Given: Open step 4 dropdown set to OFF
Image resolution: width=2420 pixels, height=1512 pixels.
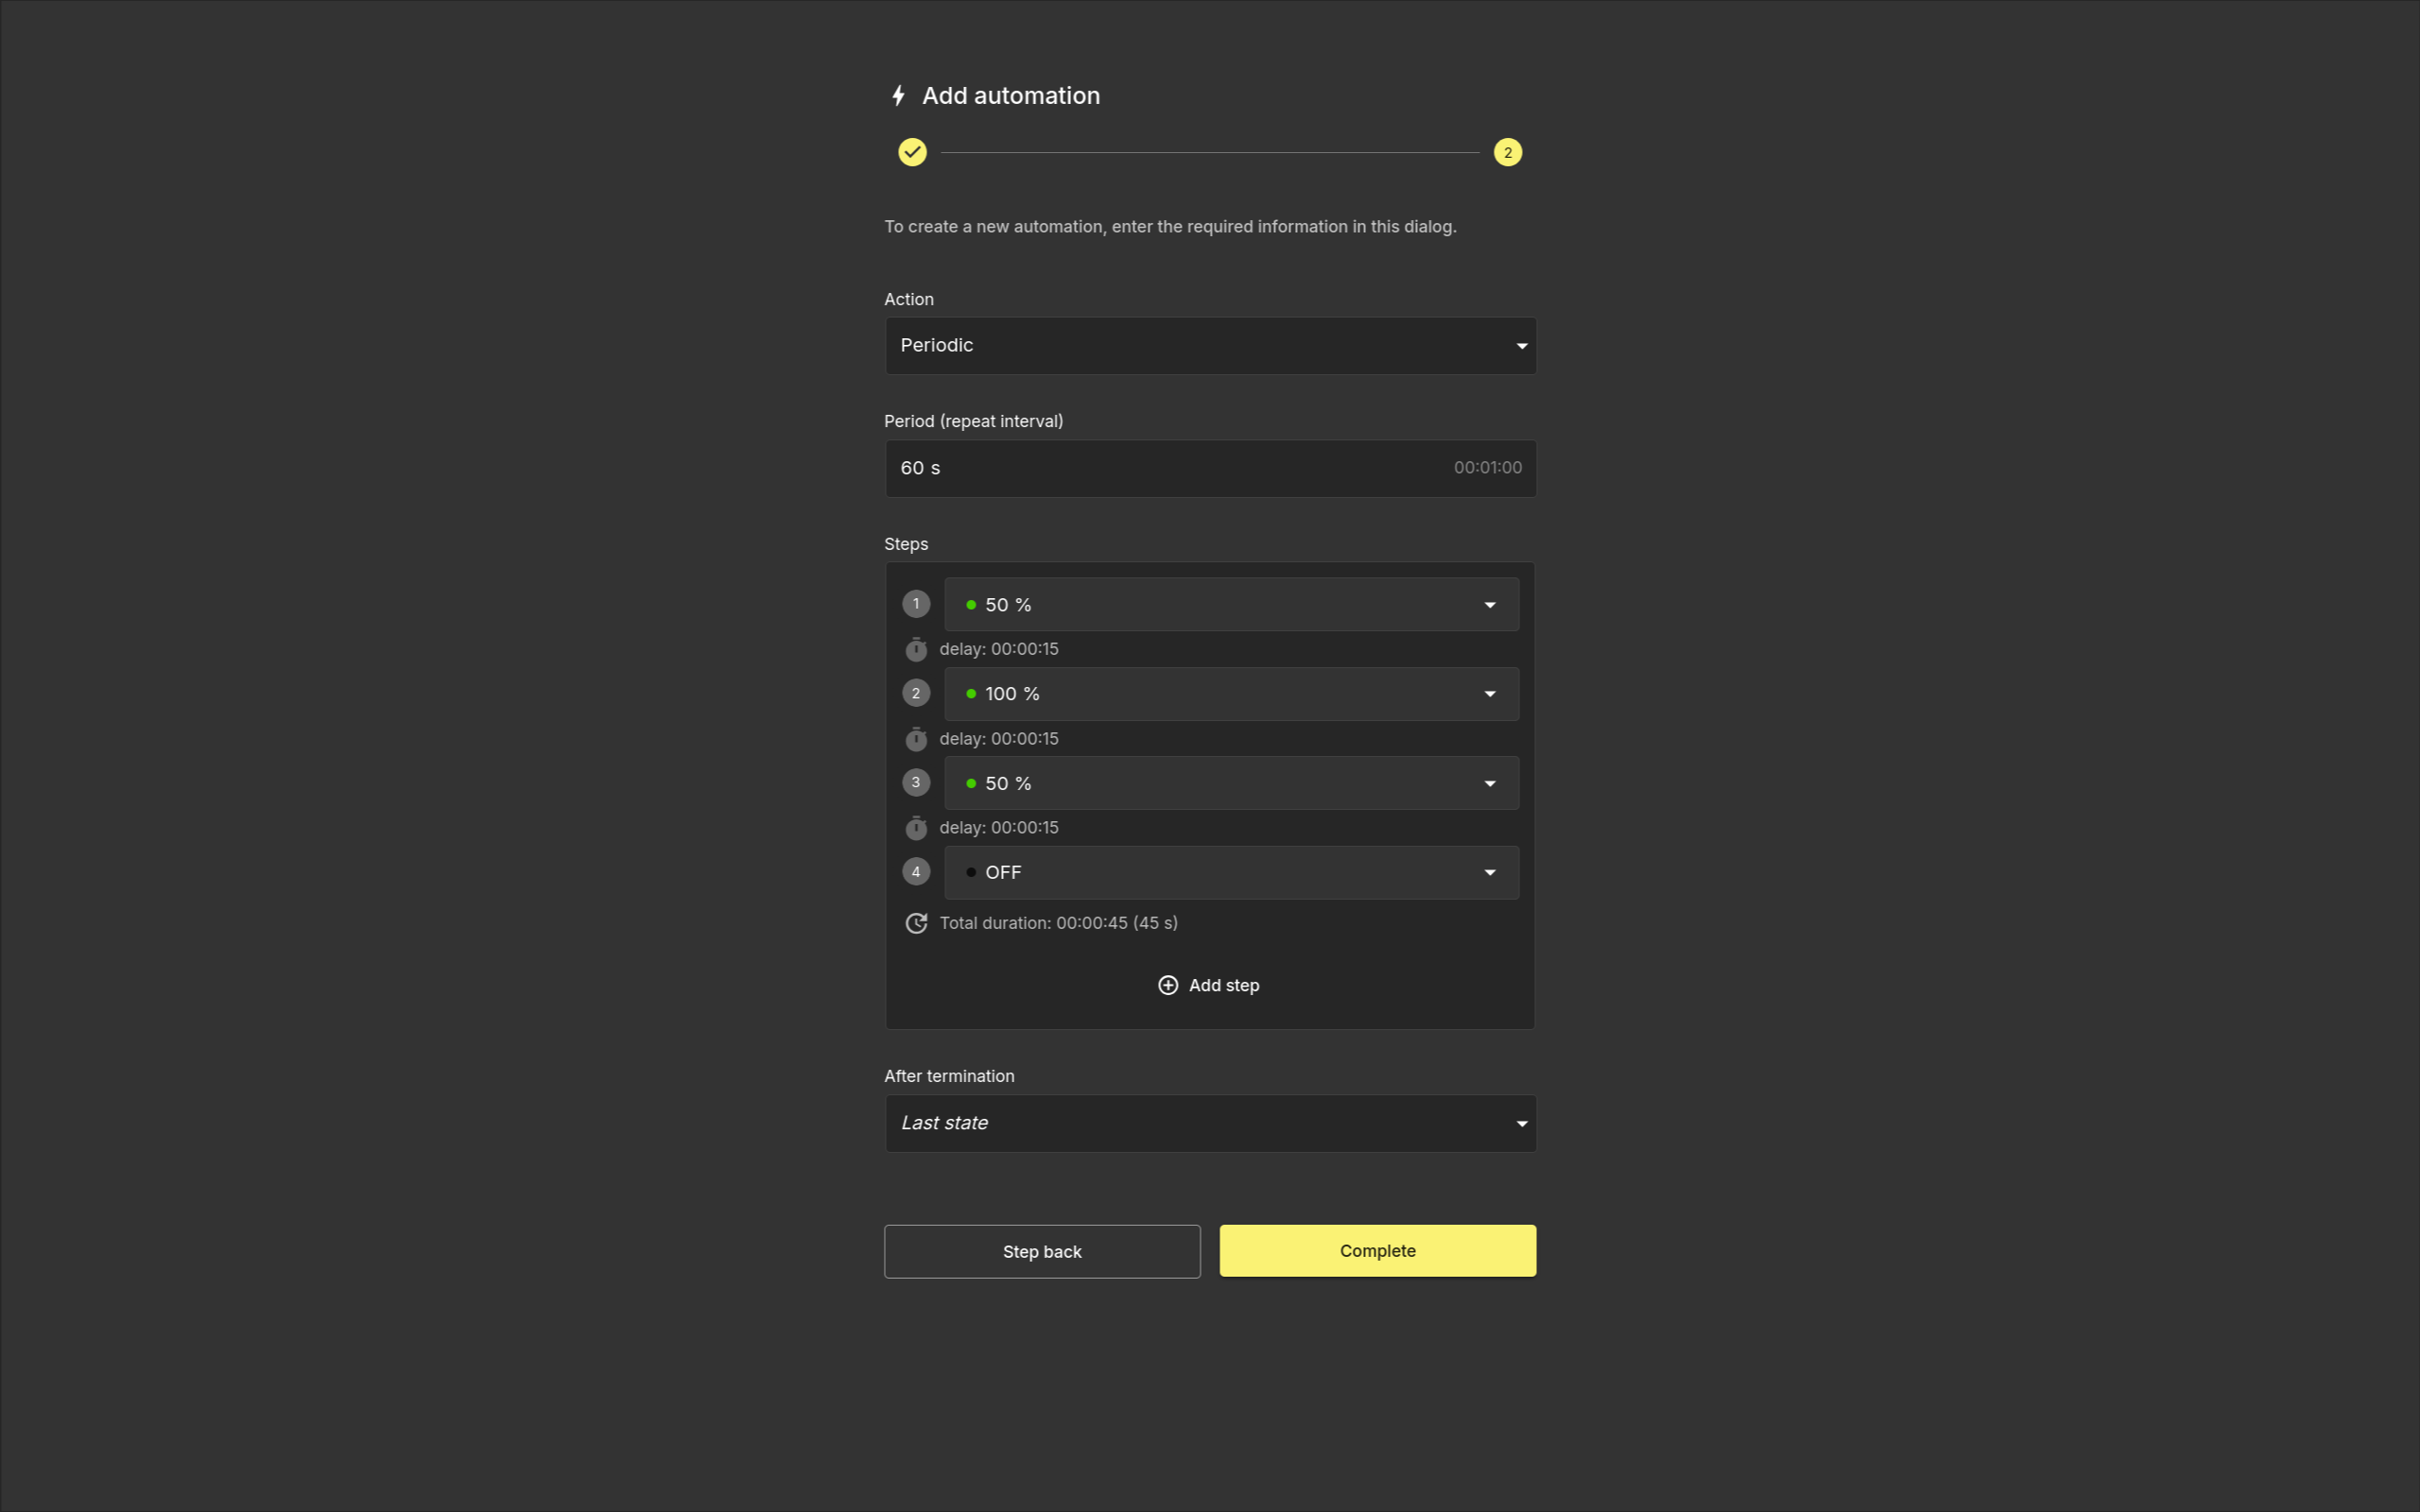Looking at the screenshot, I should point(1231,872).
